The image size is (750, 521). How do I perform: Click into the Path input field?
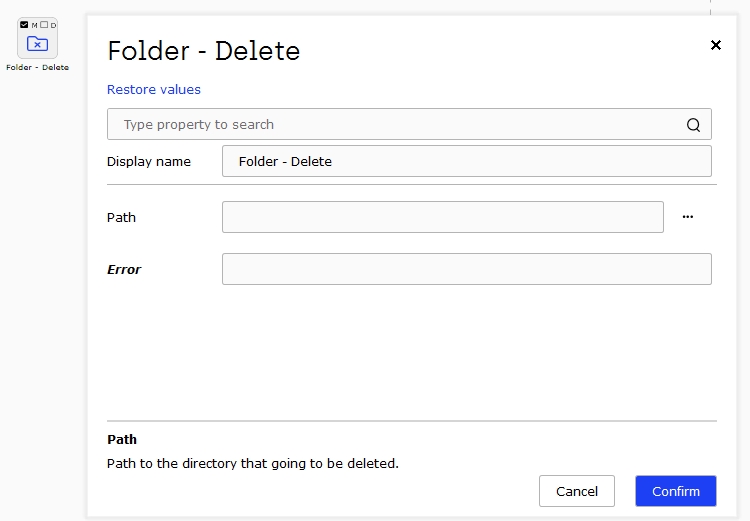[x=443, y=217]
